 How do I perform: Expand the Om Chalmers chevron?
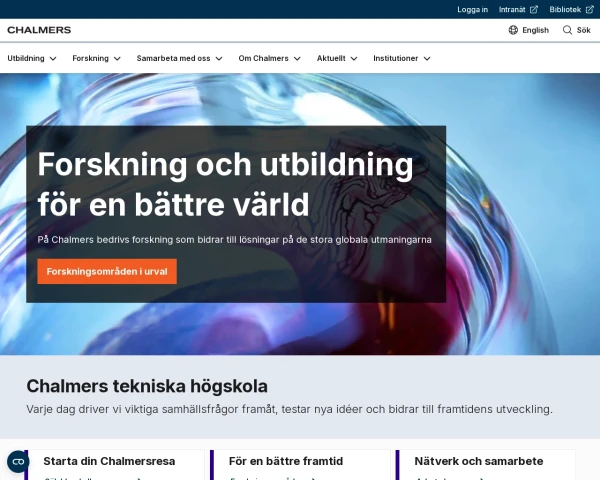pyautogui.click(x=297, y=59)
